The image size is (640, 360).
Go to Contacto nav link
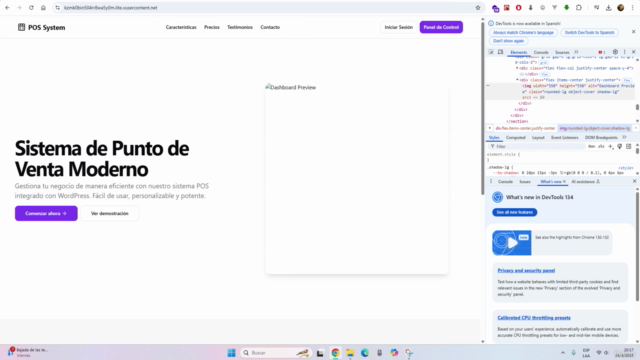click(270, 27)
